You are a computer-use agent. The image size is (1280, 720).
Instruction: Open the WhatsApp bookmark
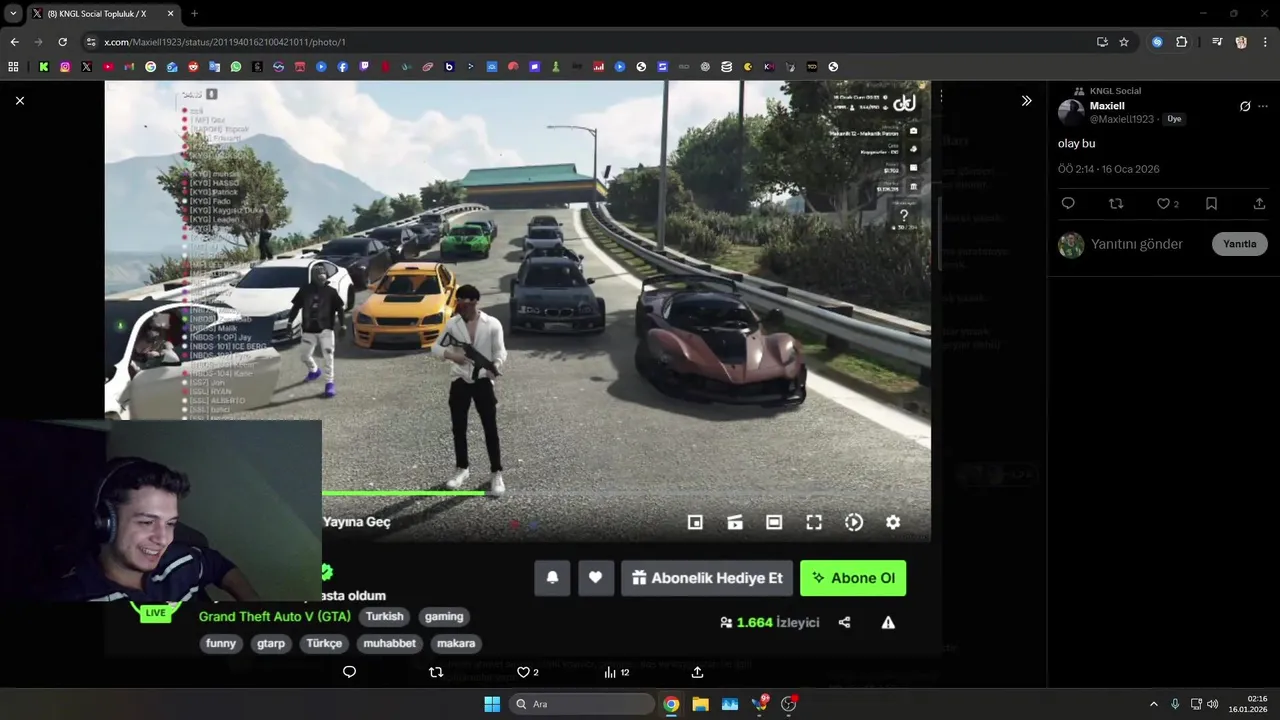pyautogui.click(x=236, y=67)
